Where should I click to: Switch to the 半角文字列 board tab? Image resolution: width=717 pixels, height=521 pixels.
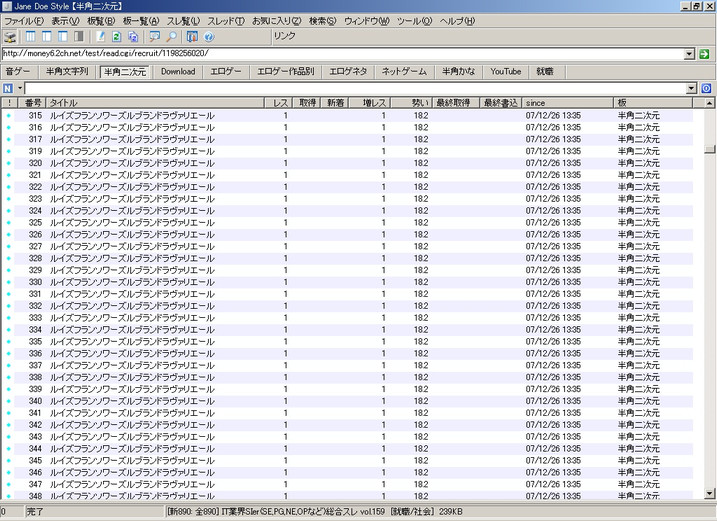click(67, 72)
